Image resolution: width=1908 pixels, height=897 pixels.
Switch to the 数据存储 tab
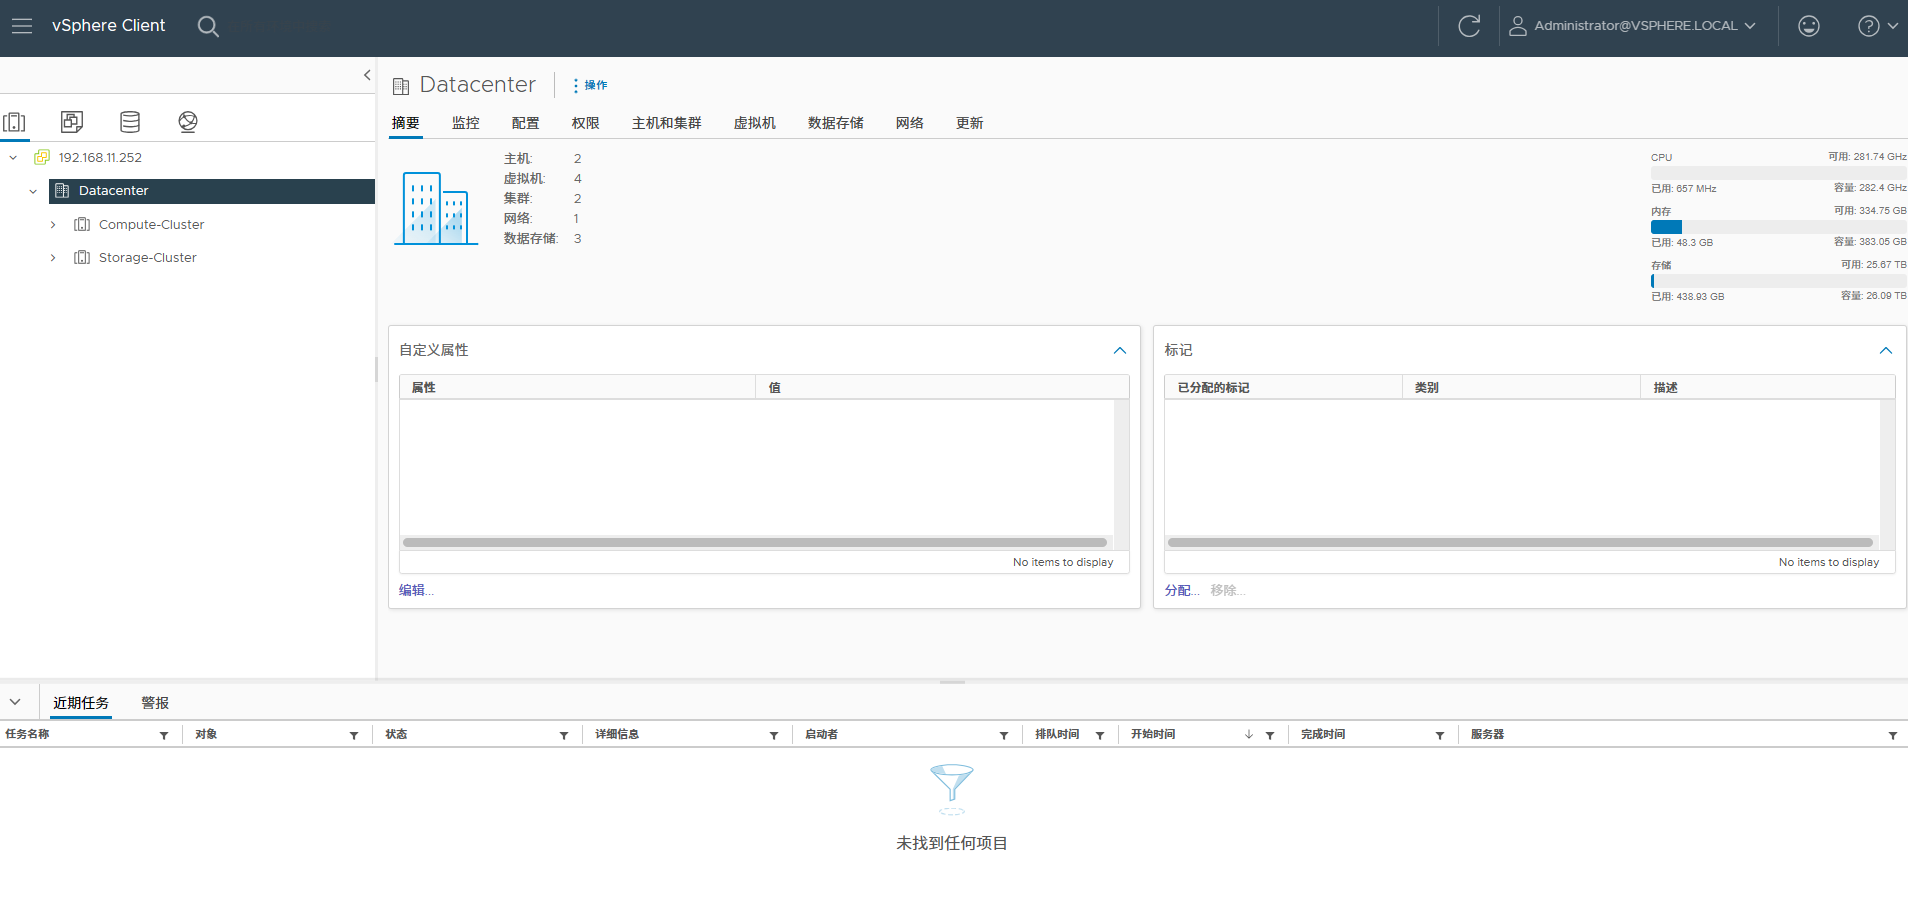(836, 123)
